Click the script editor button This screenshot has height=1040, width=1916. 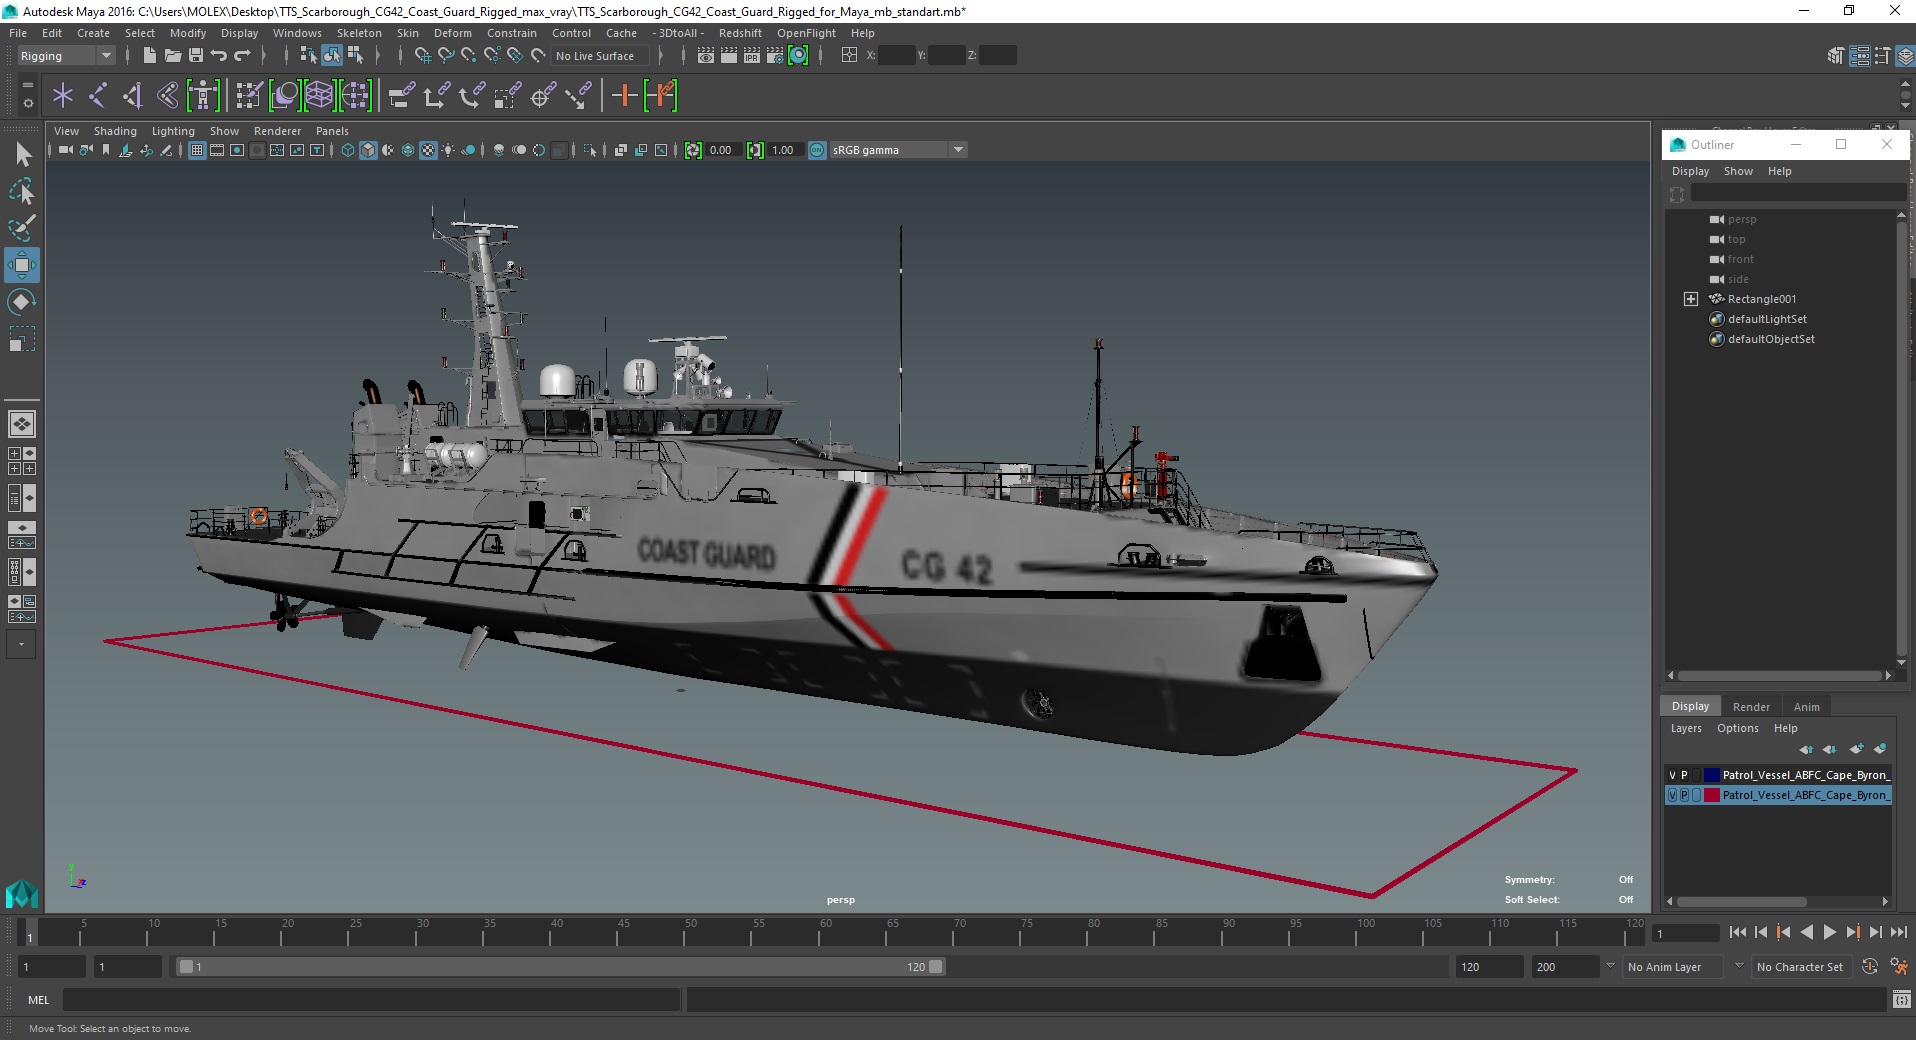click(x=1901, y=999)
